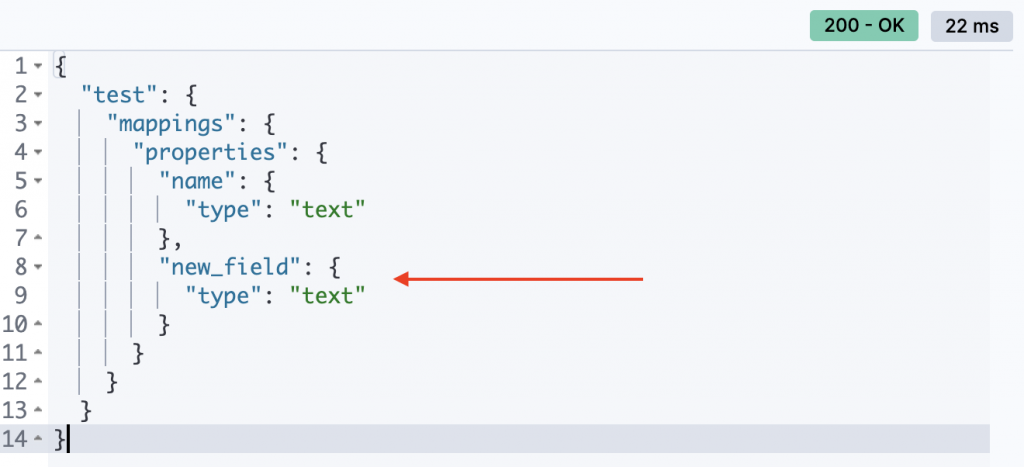Collapse the "name" fold arrow on line 5

tap(38, 182)
